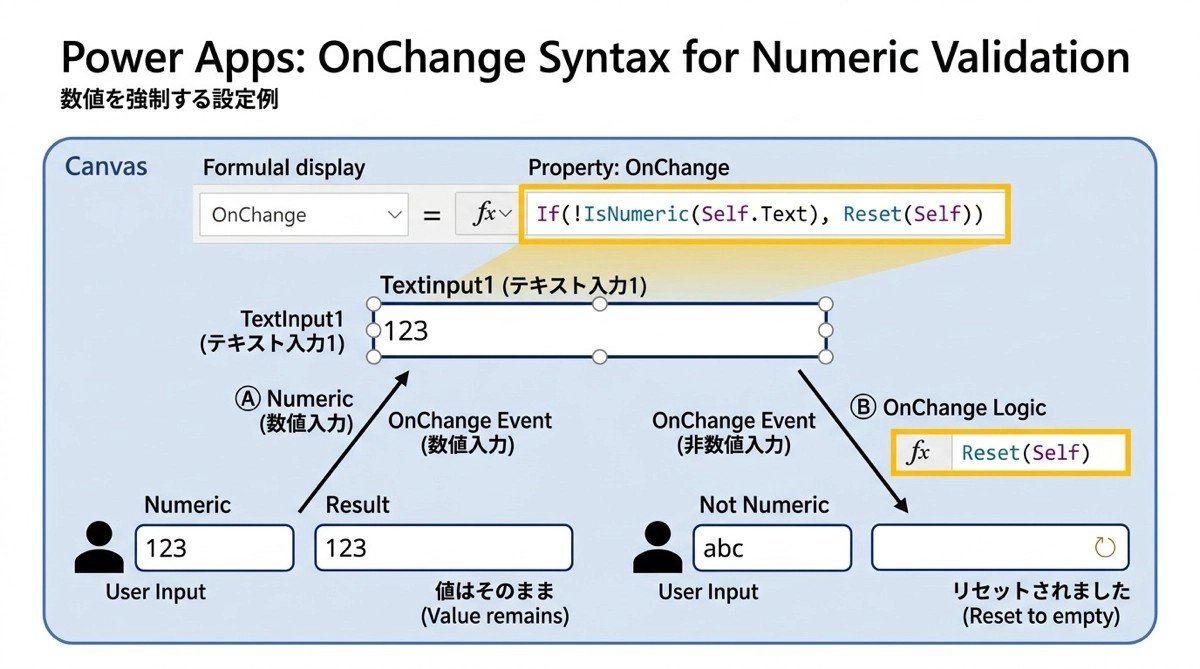This screenshot has height=669, width=1200.
Task: Click the Result field showing 123
Action: pyautogui.click(x=443, y=548)
